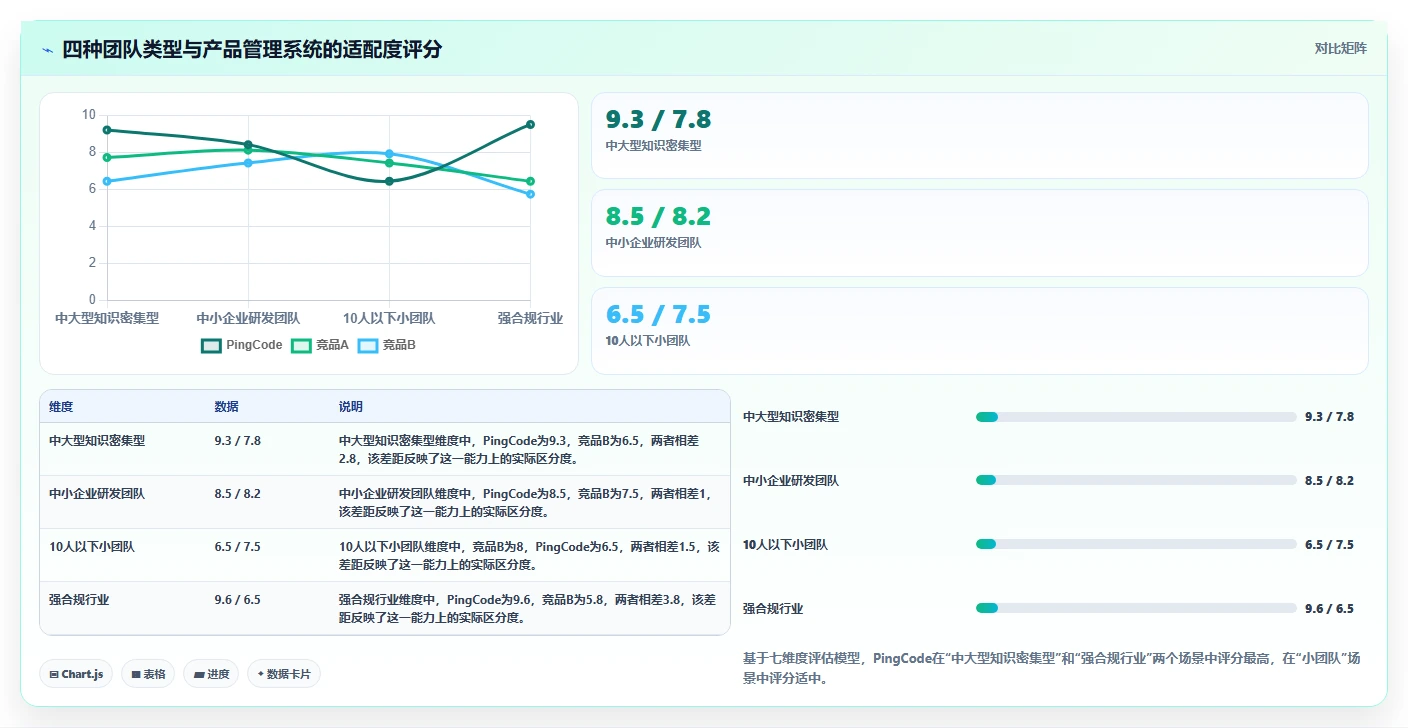Click the 基于七维度评估模型 summary paragraph
The image size is (1408, 728).
point(1051,668)
